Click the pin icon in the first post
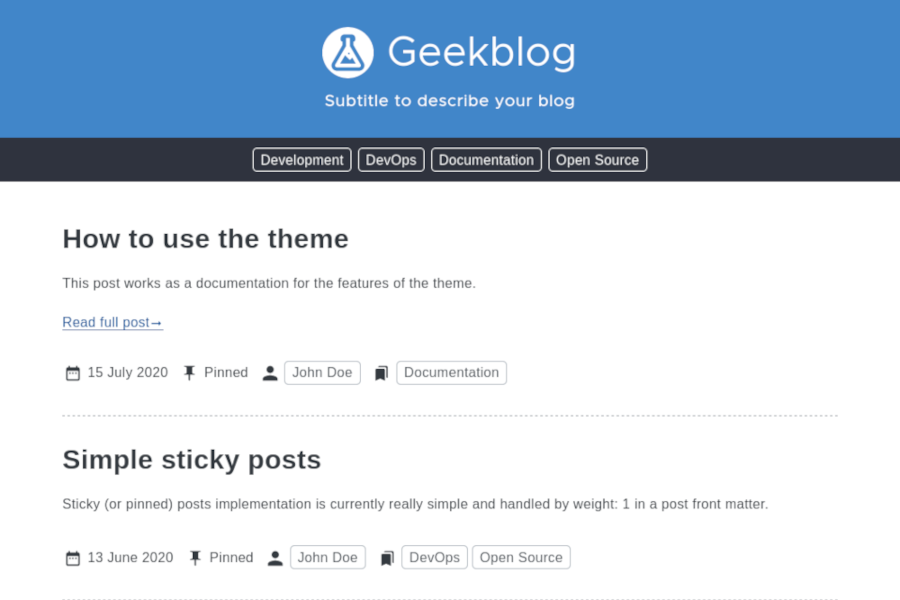Image resolution: width=900 pixels, height=600 pixels. [190, 373]
